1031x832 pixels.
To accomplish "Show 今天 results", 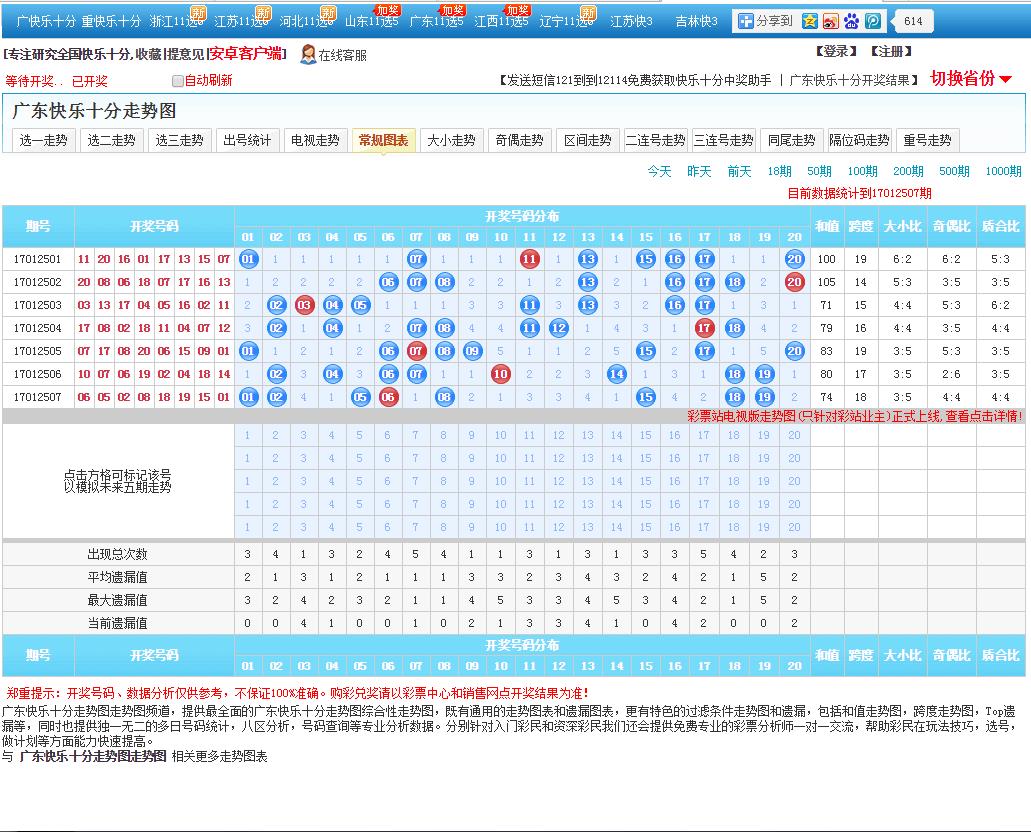I will [x=659, y=171].
